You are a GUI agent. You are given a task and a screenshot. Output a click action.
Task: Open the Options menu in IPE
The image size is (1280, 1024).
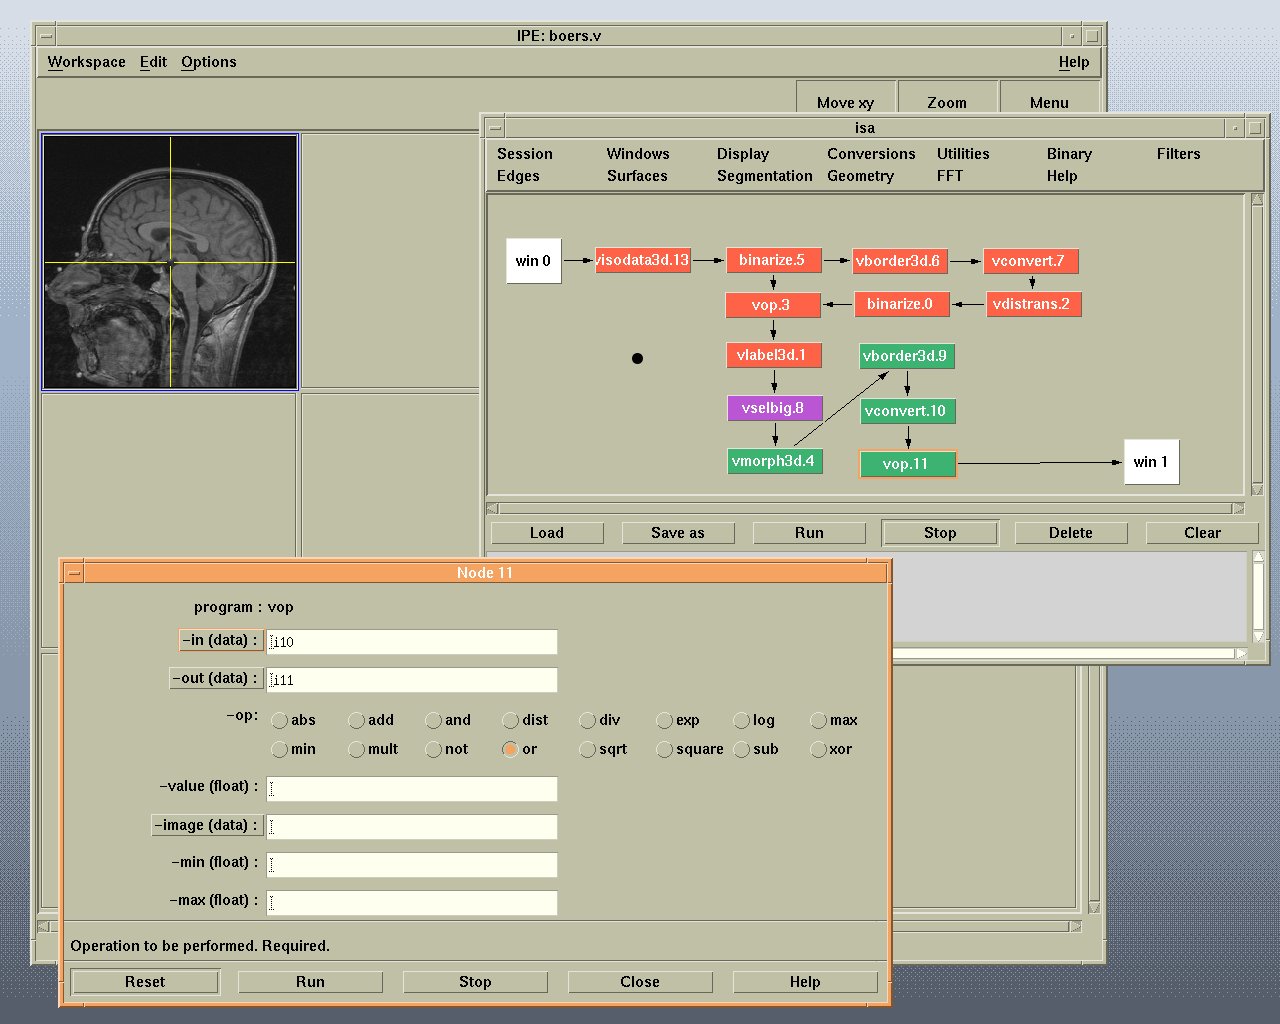pyautogui.click(x=208, y=62)
